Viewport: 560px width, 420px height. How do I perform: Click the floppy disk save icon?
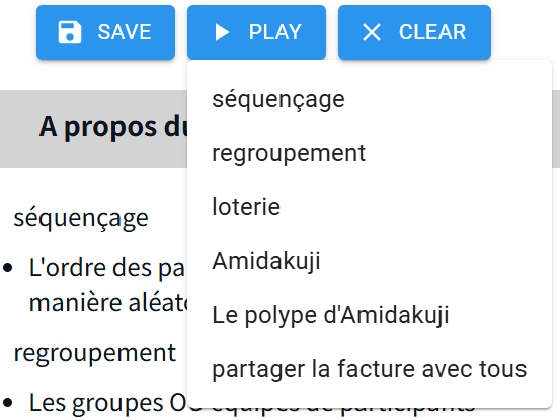click(70, 32)
